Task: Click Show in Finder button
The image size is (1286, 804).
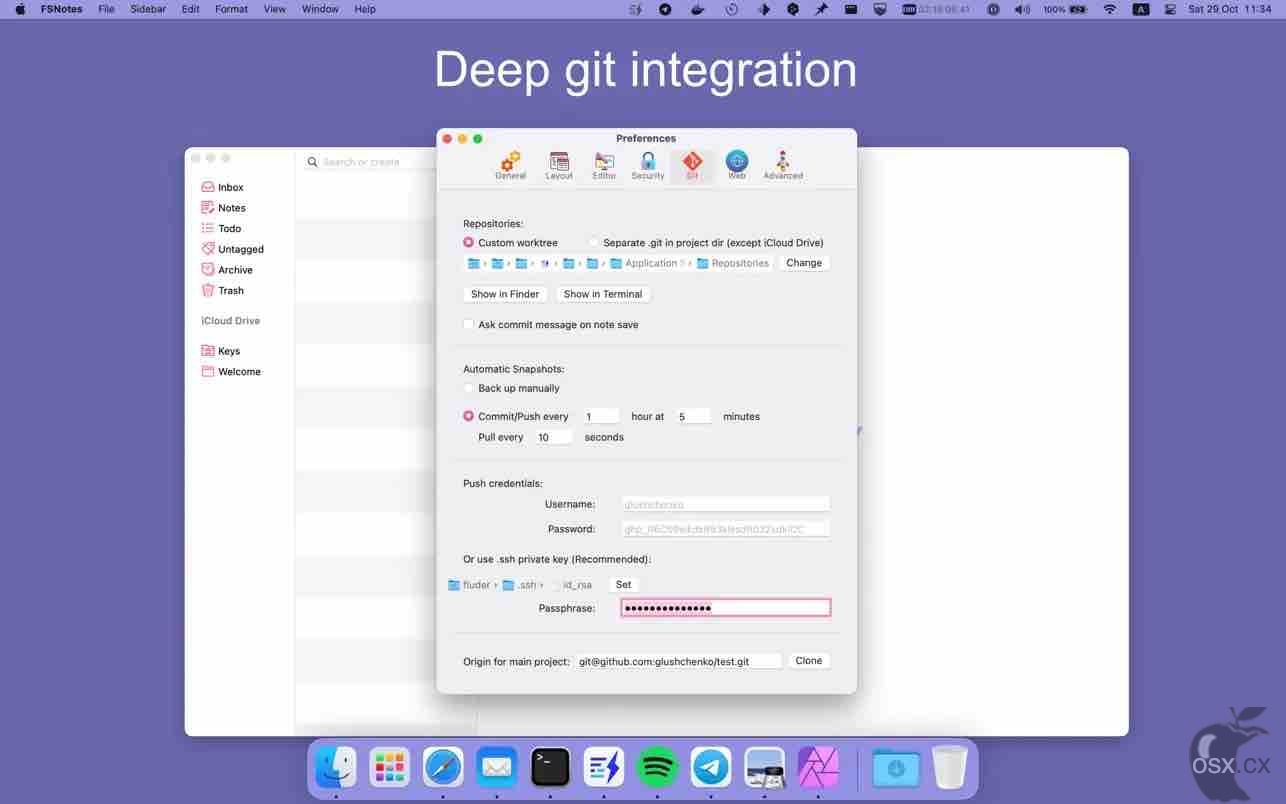Action: click(x=505, y=294)
